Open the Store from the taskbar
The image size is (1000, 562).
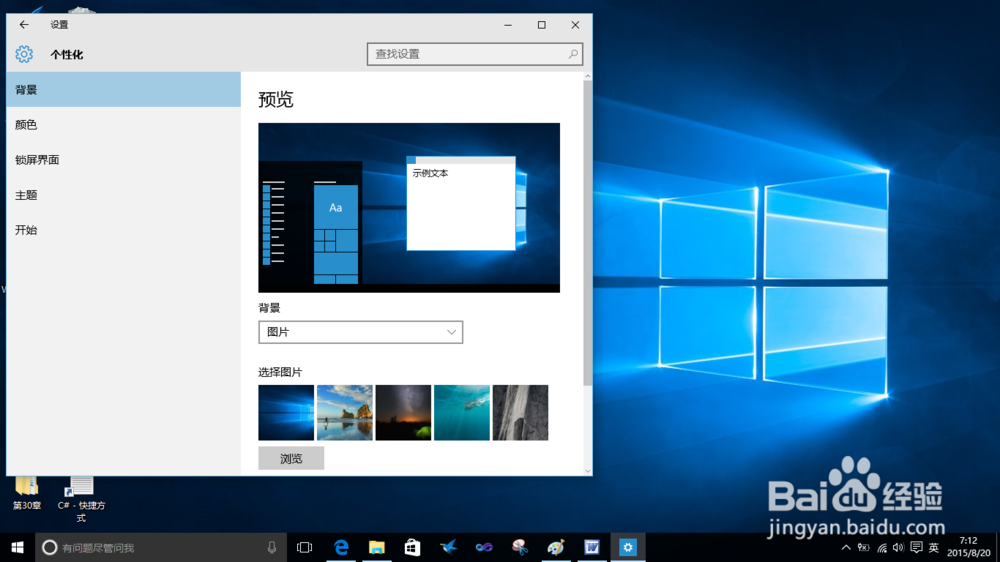(x=413, y=547)
